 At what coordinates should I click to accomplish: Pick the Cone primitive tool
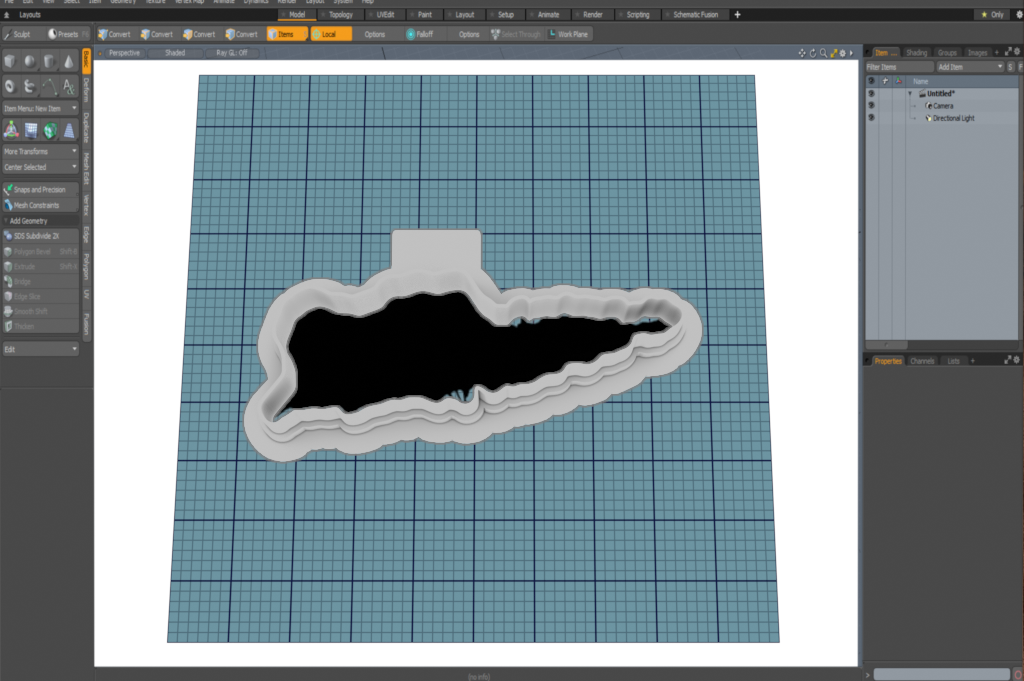68,62
